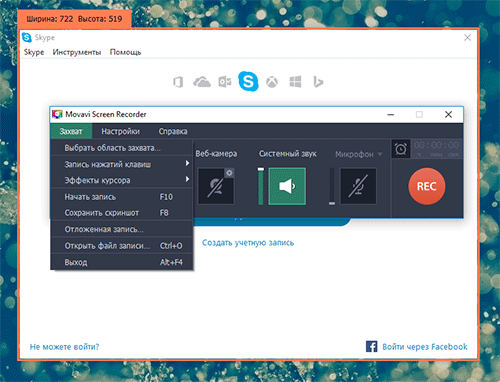
Task: Select Выбрать область захвата menu item
Action: click(122, 148)
